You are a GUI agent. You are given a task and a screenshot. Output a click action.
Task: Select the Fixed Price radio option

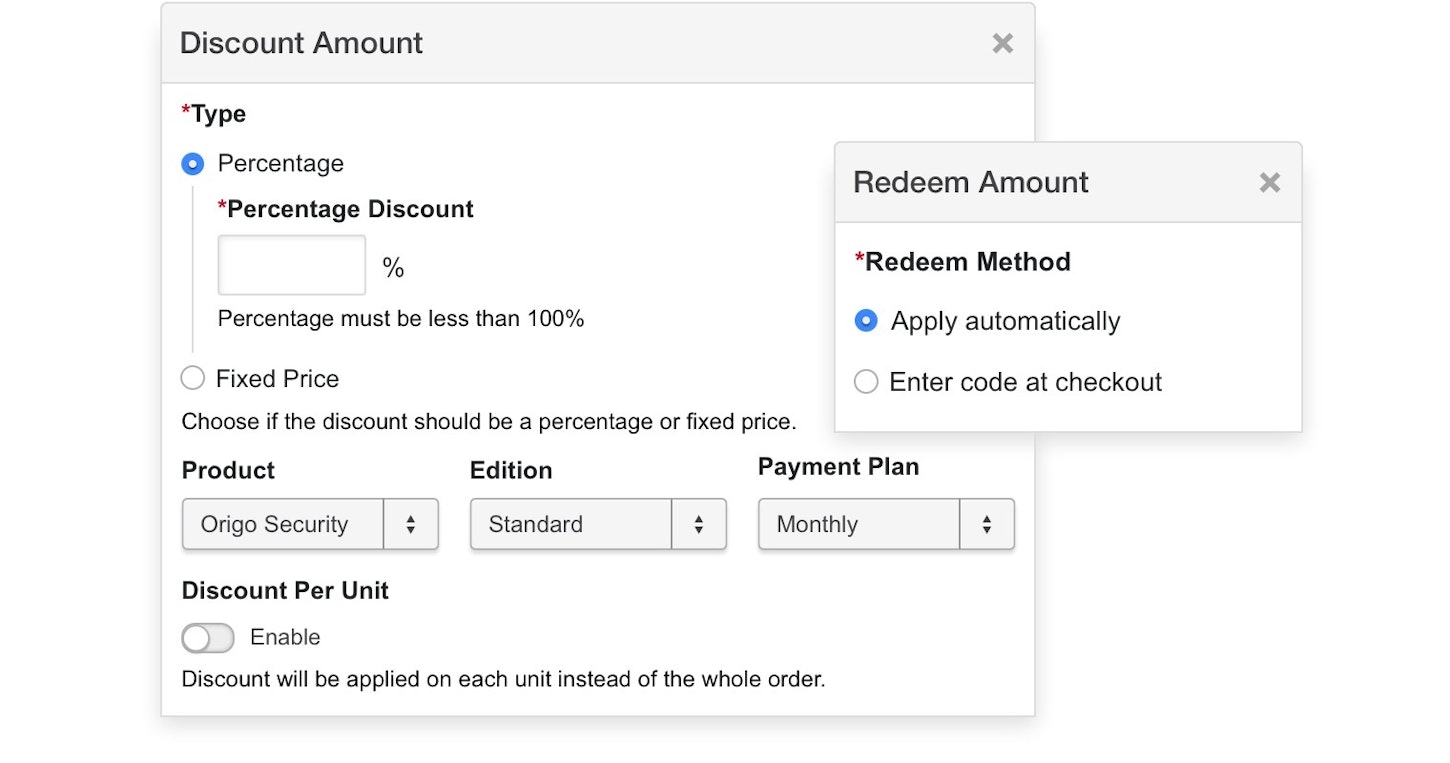coord(193,379)
